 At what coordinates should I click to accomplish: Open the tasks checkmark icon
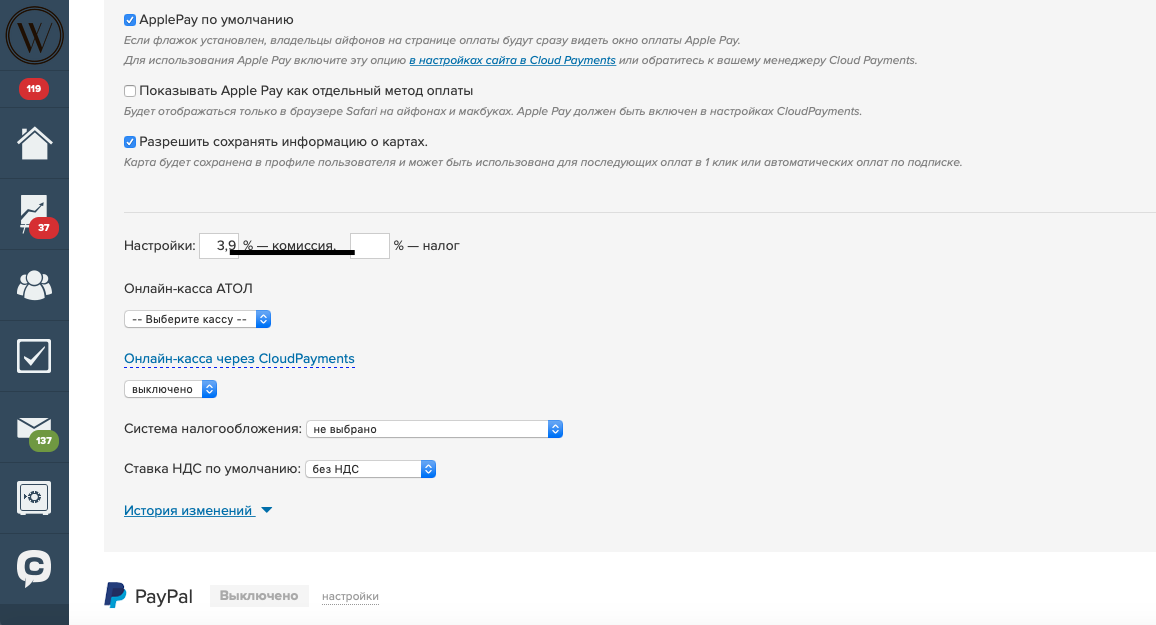pos(34,356)
